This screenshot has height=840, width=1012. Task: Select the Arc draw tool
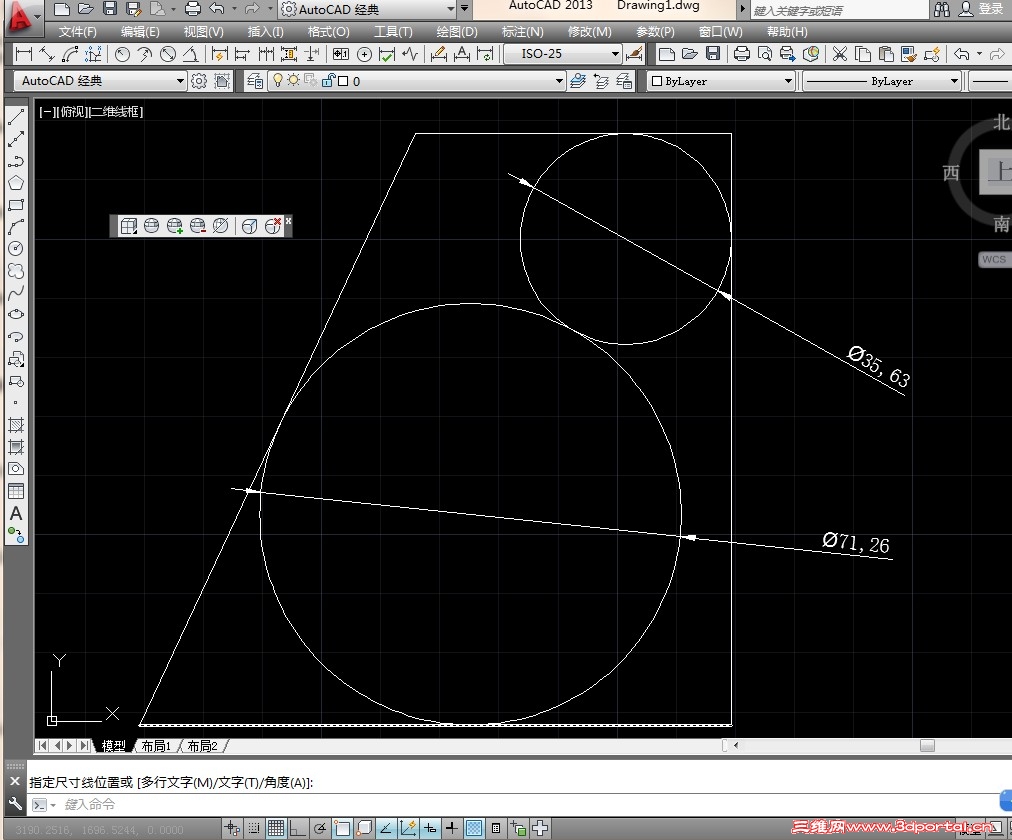[16, 226]
